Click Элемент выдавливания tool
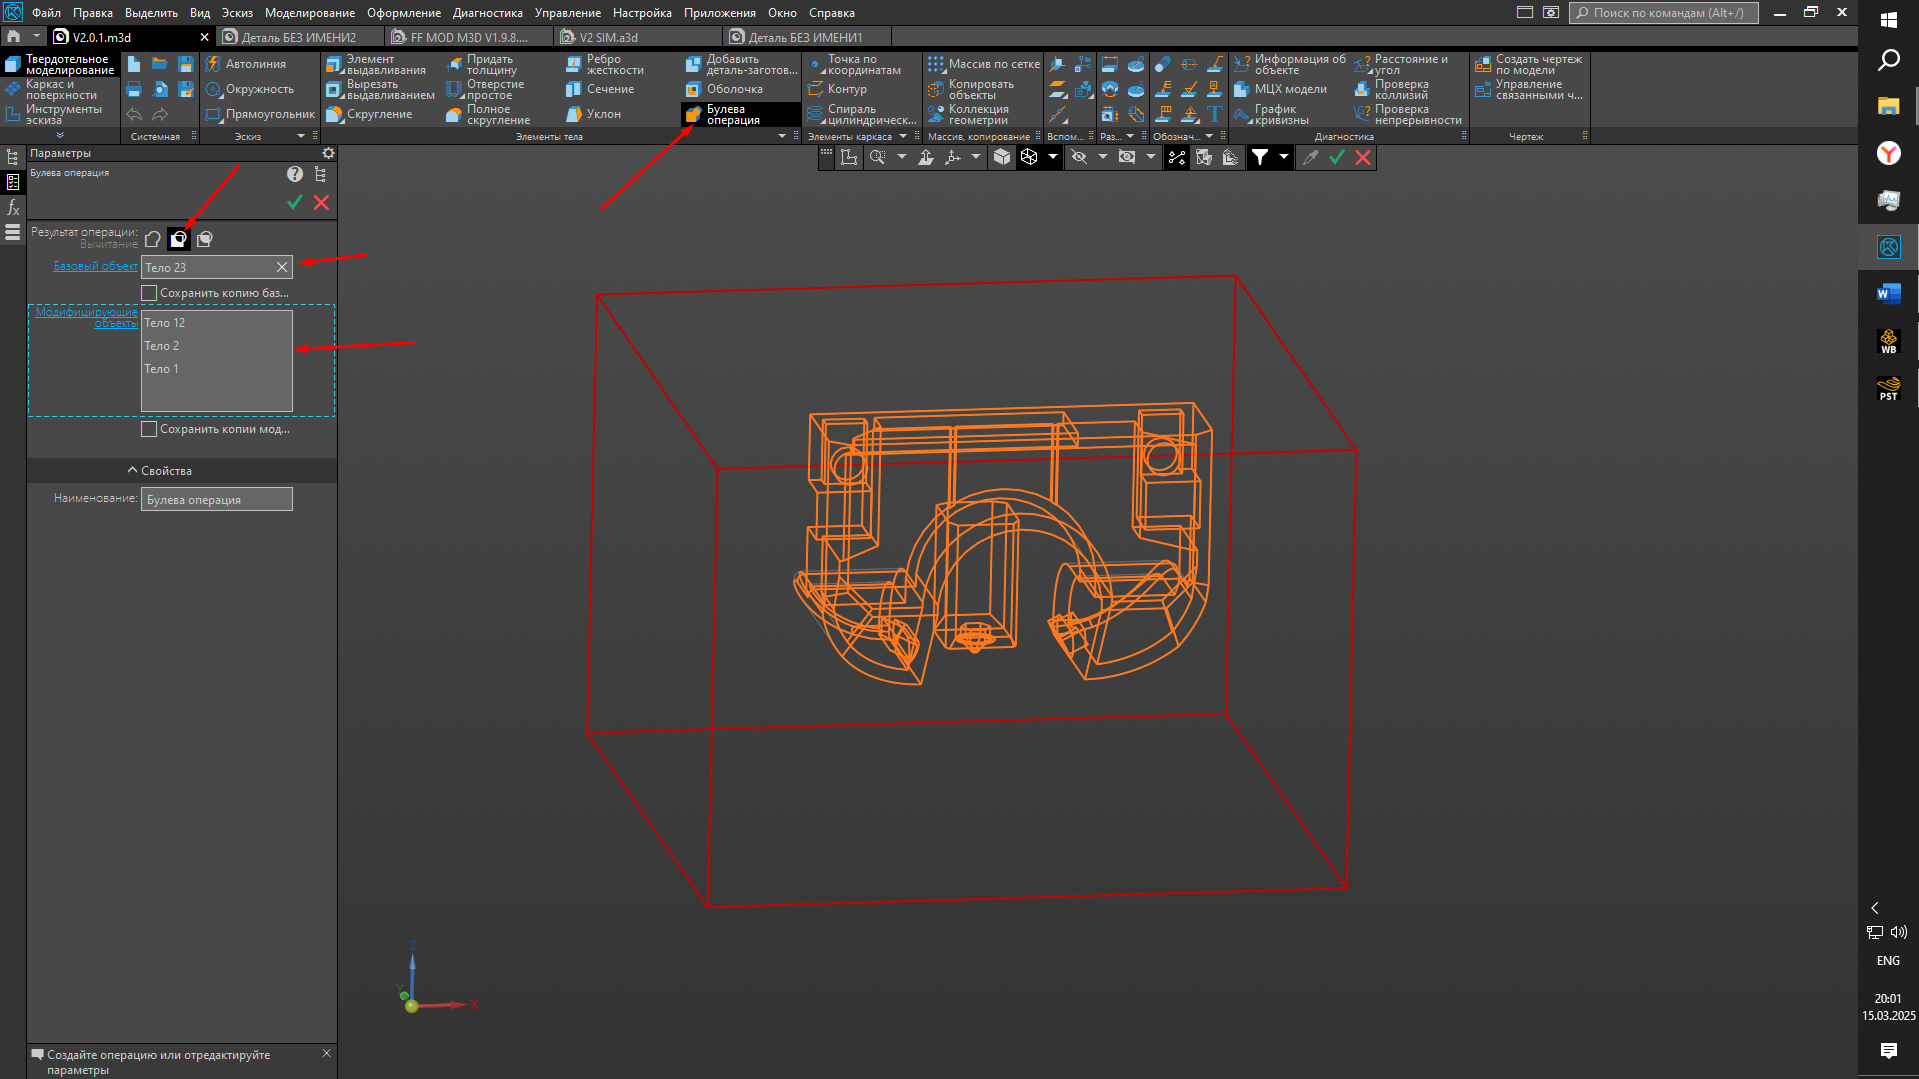 (x=379, y=65)
